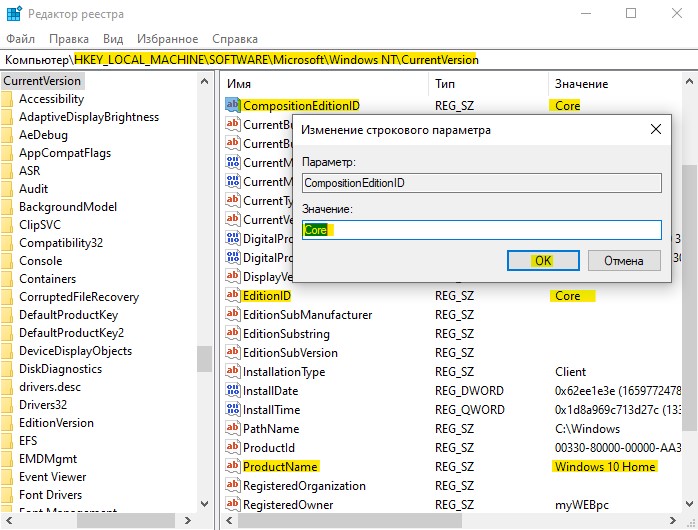Click the InstallTime QWORD icon

(x=233, y=409)
